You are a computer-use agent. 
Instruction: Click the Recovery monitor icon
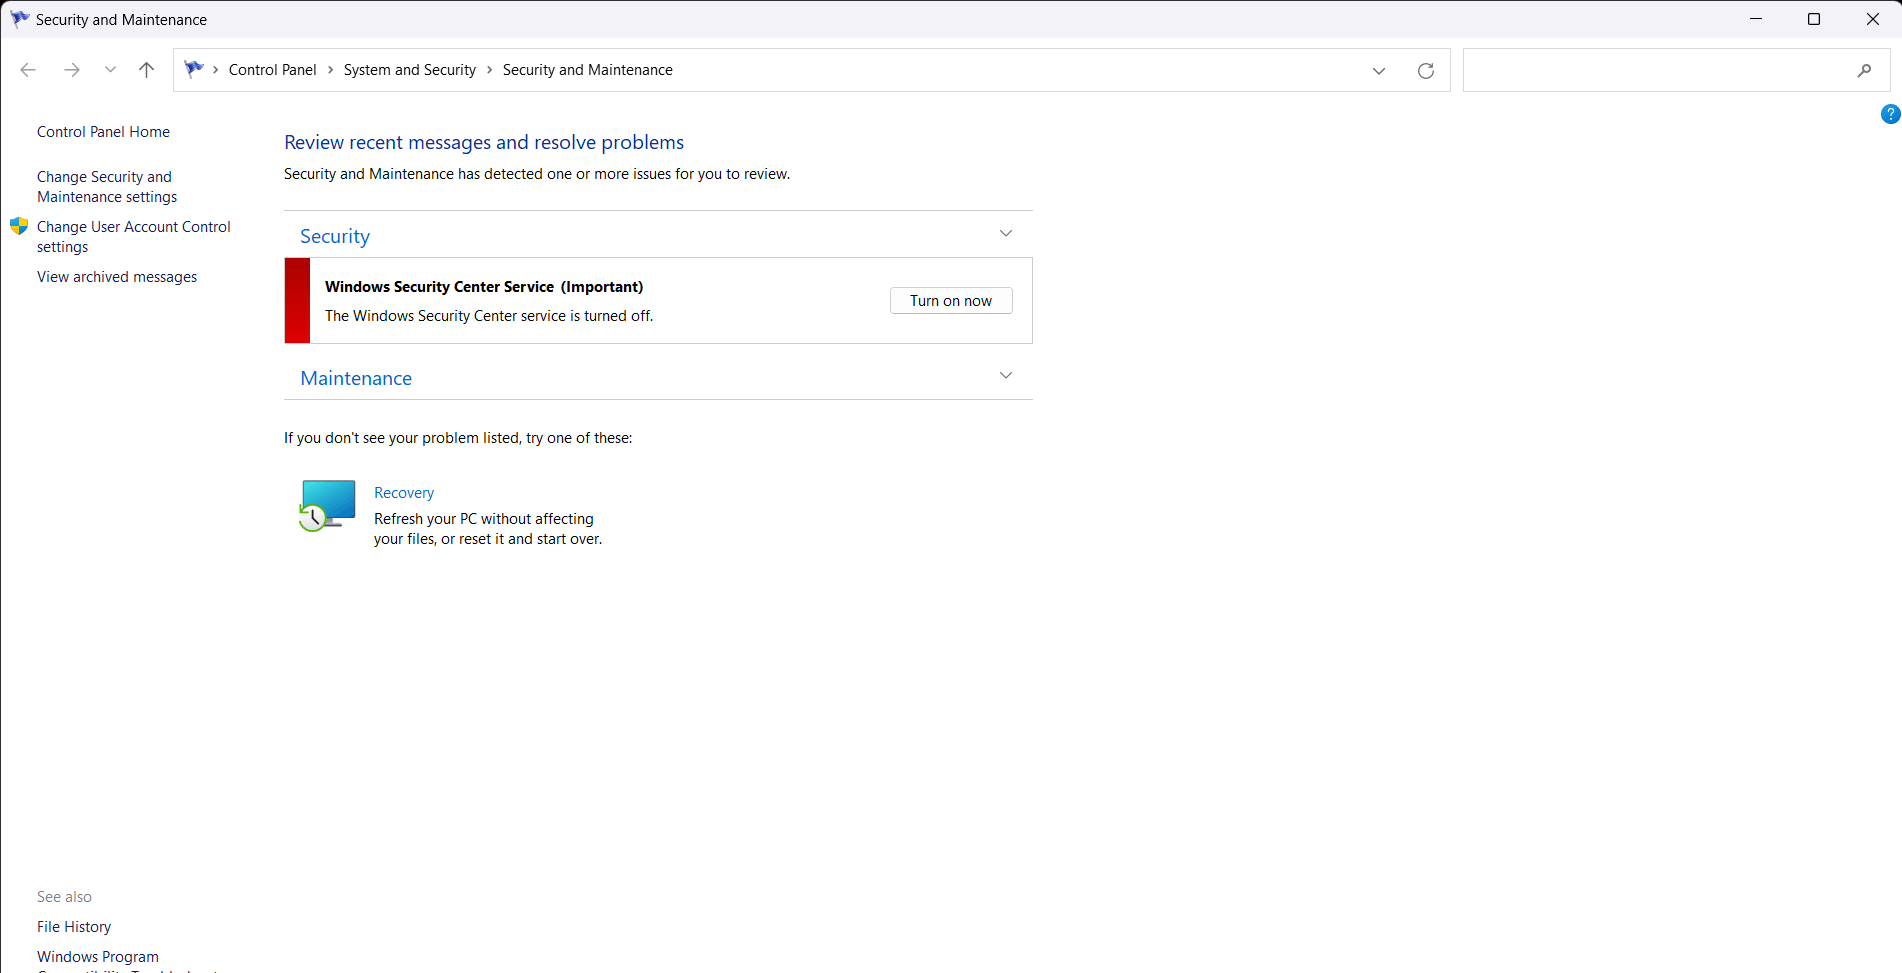pyautogui.click(x=328, y=505)
